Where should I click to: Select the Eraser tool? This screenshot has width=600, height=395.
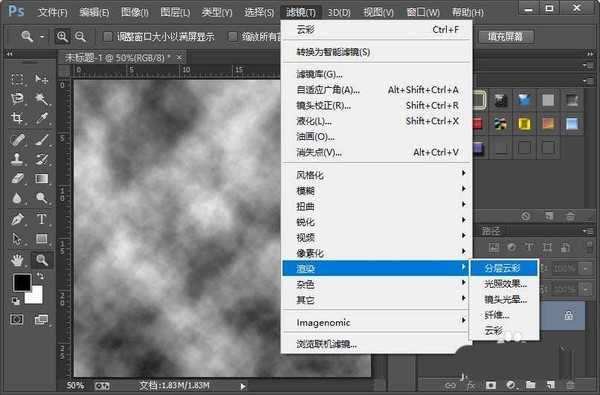pyautogui.click(x=17, y=179)
